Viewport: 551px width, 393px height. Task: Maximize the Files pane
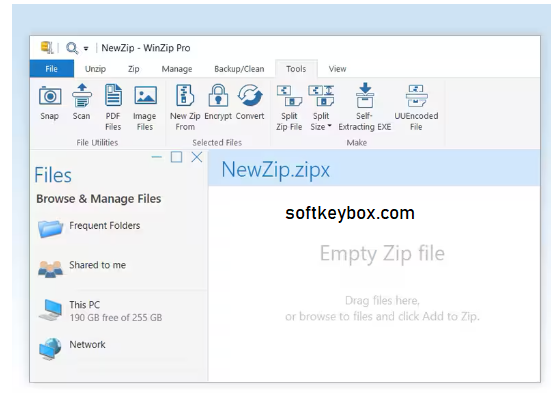coord(176,157)
